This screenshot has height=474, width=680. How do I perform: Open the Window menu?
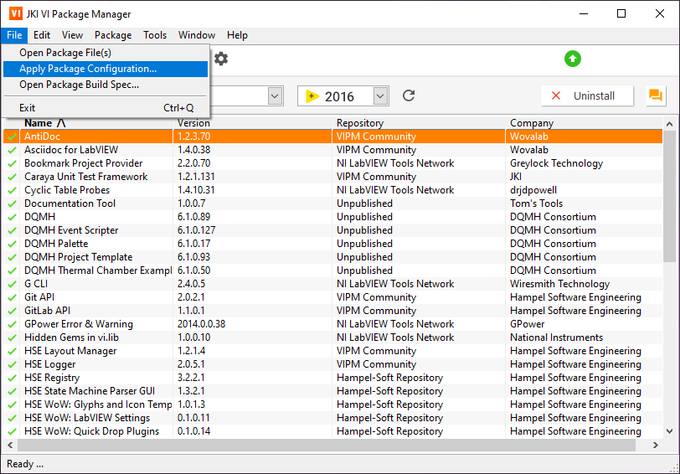point(196,35)
